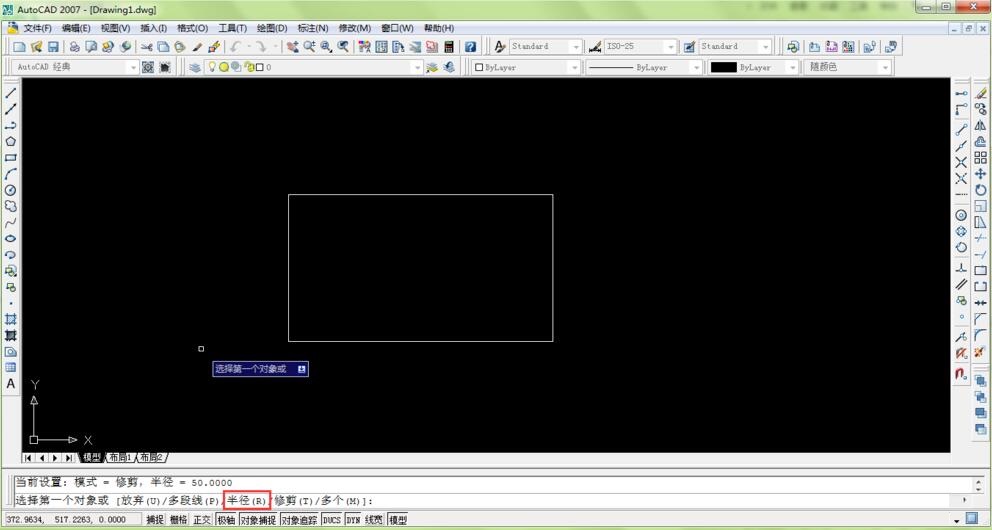
Task: Click the command line input area
Action: pos(487,501)
